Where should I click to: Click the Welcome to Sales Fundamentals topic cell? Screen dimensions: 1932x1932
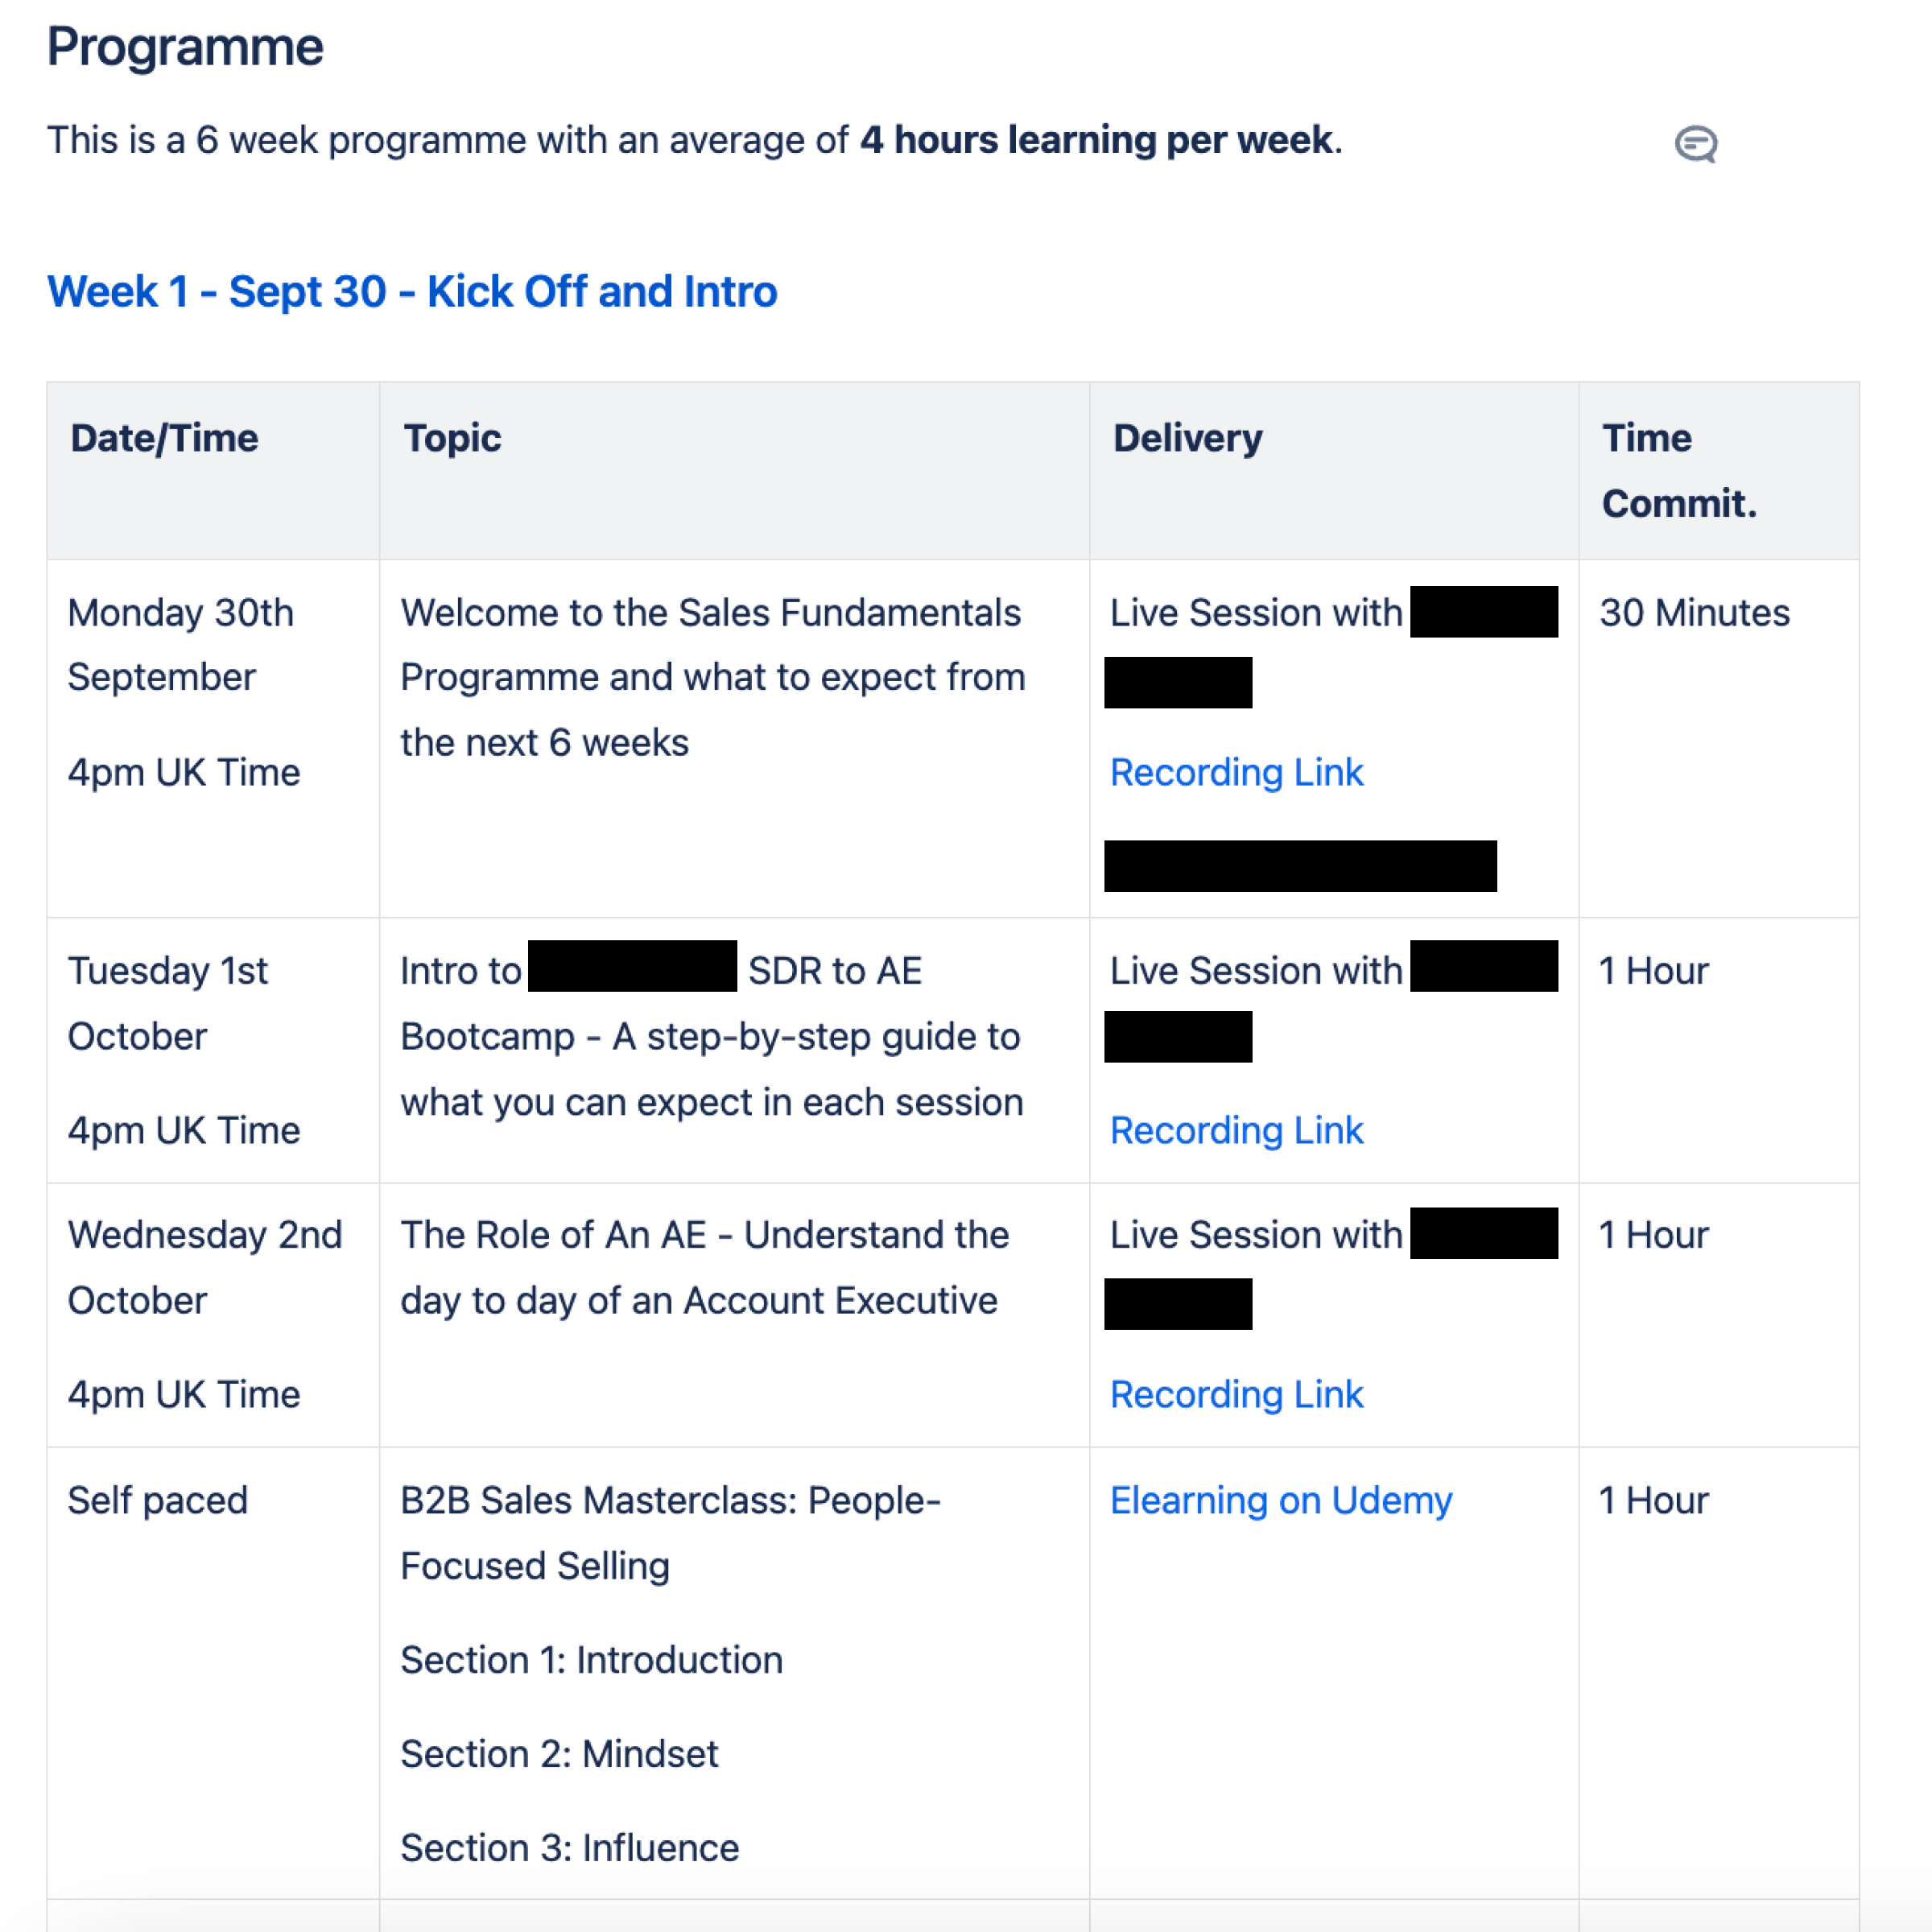pos(712,677)
